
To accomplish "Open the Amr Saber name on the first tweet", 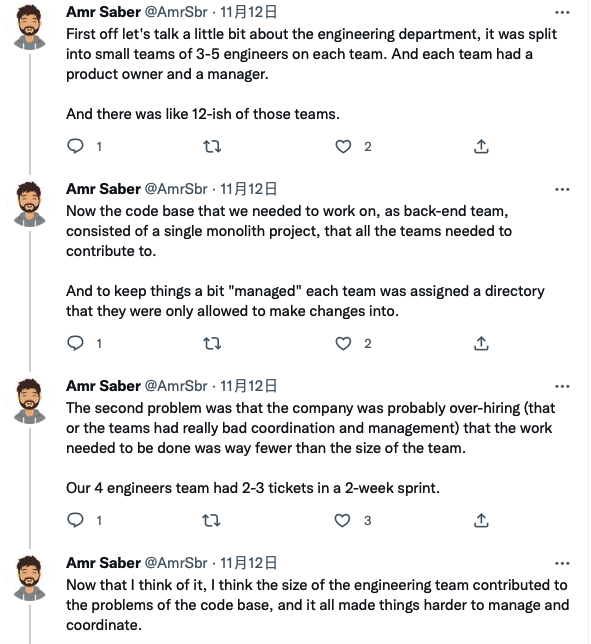I will tap(103, 12).
